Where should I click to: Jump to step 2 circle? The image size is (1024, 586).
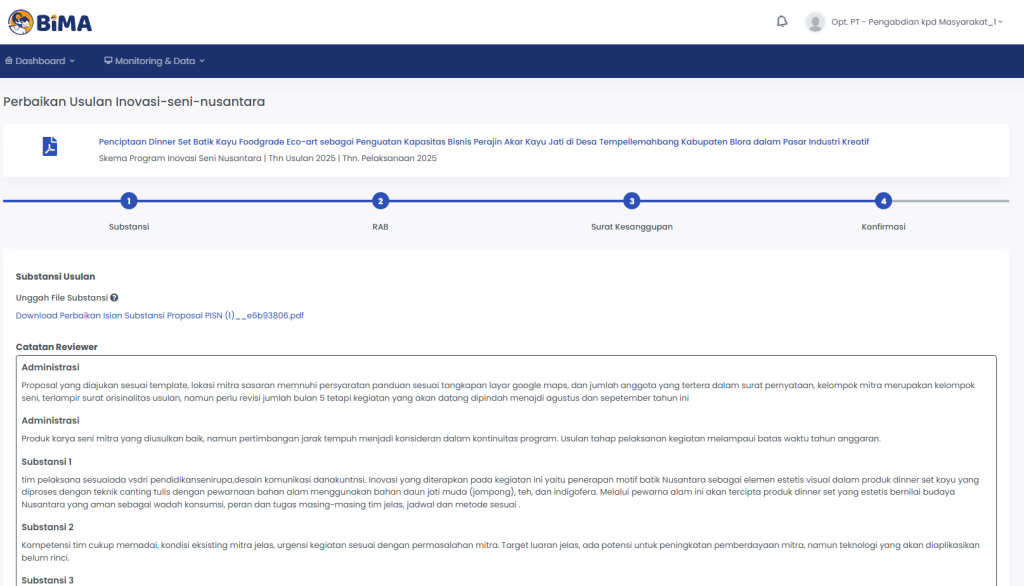tap(380, 201)
